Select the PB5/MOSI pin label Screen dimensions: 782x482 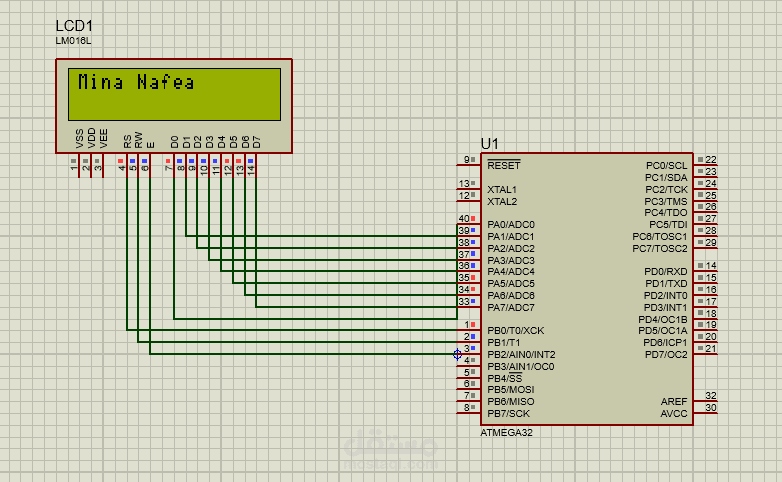(x=511, y=389)
